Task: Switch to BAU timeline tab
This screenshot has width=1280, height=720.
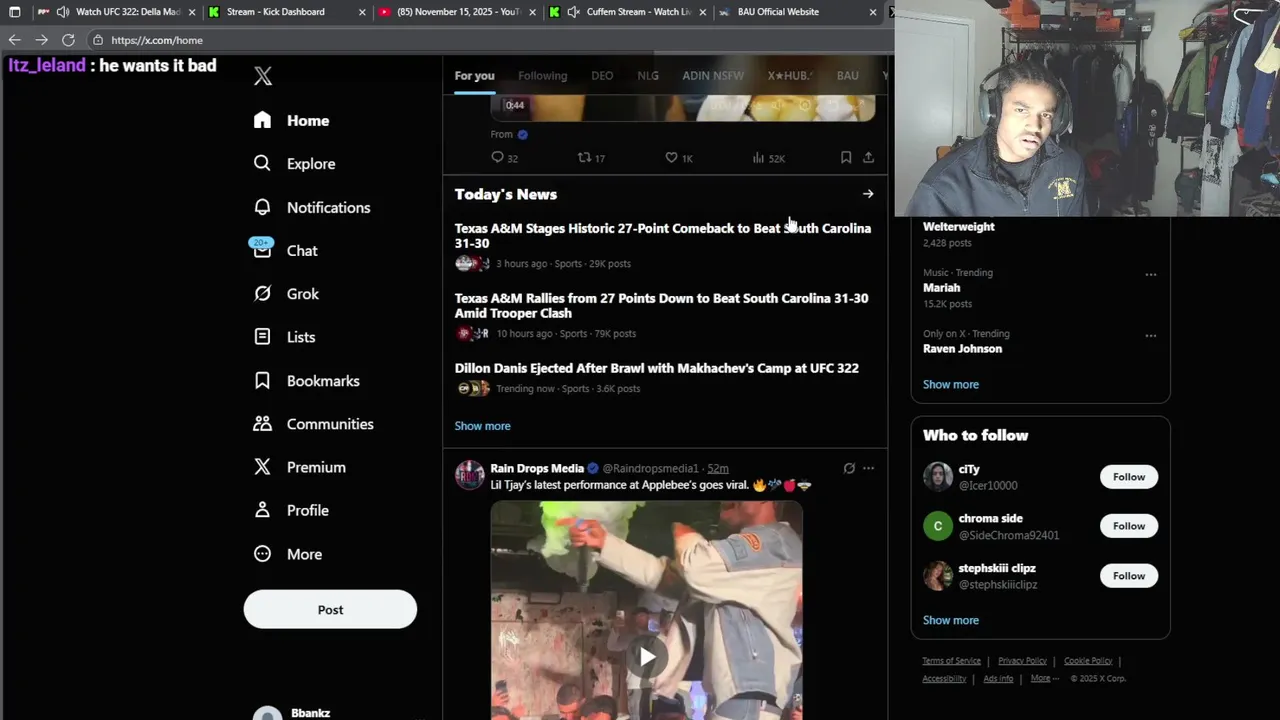Action: pyautogui.click(x=848, y=75)
